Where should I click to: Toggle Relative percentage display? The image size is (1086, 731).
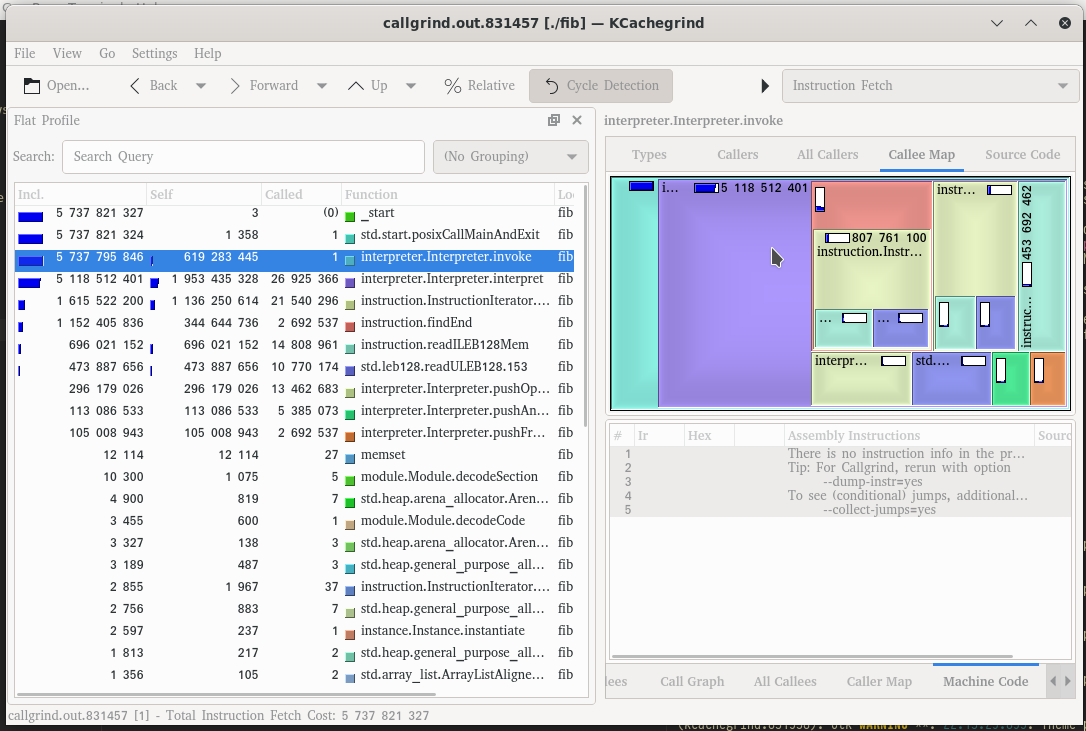pos(479,86)
